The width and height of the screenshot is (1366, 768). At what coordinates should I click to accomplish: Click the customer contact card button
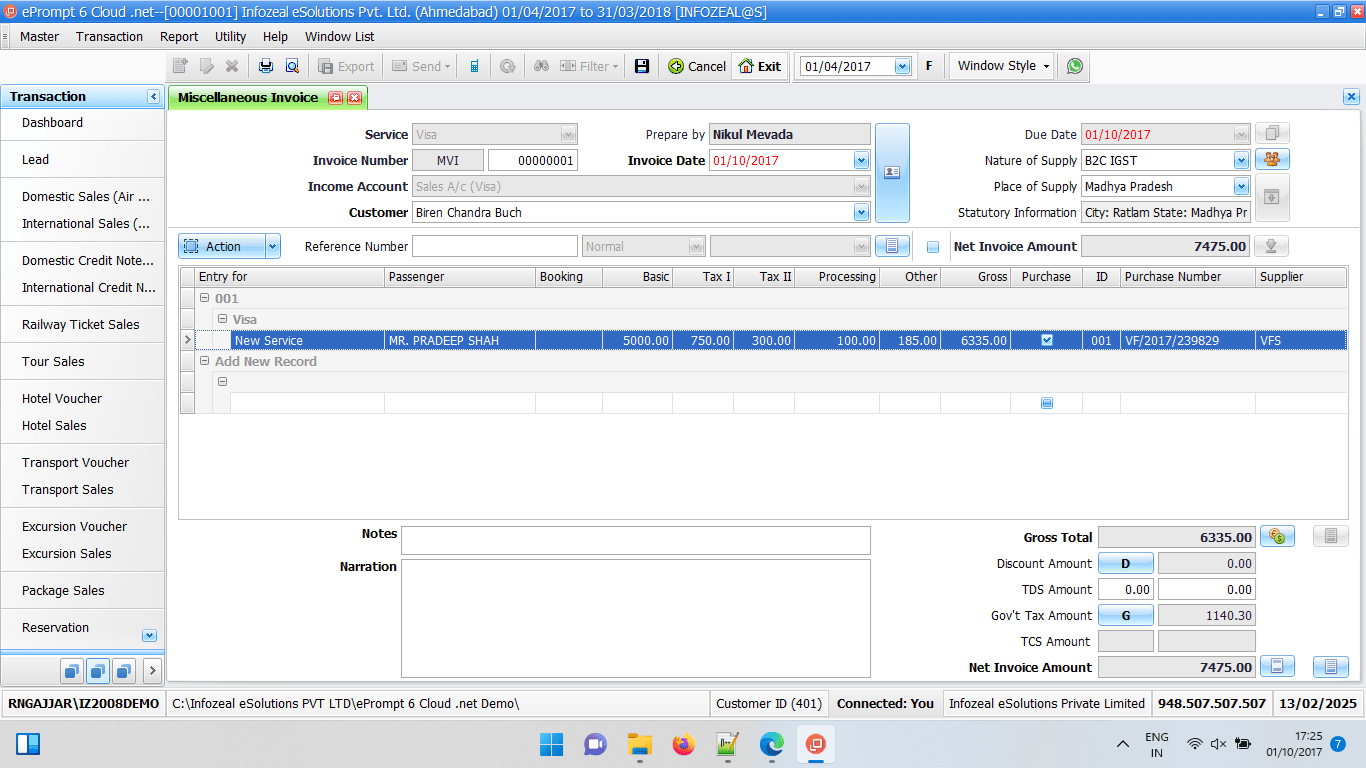pos(892,173)
